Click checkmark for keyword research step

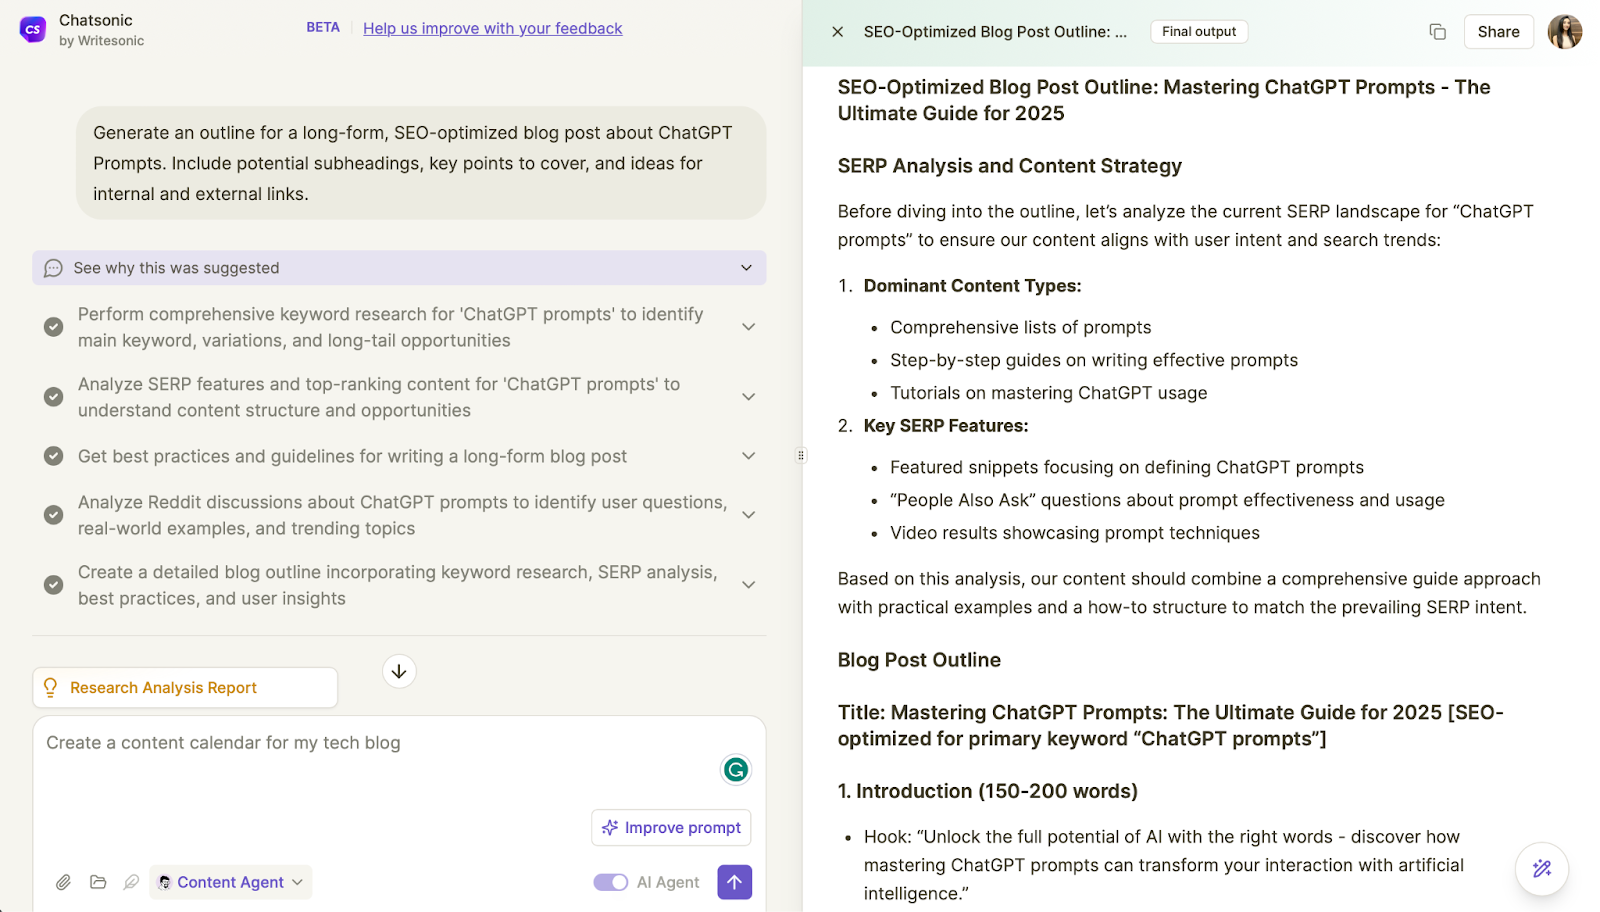coord(54,327)
